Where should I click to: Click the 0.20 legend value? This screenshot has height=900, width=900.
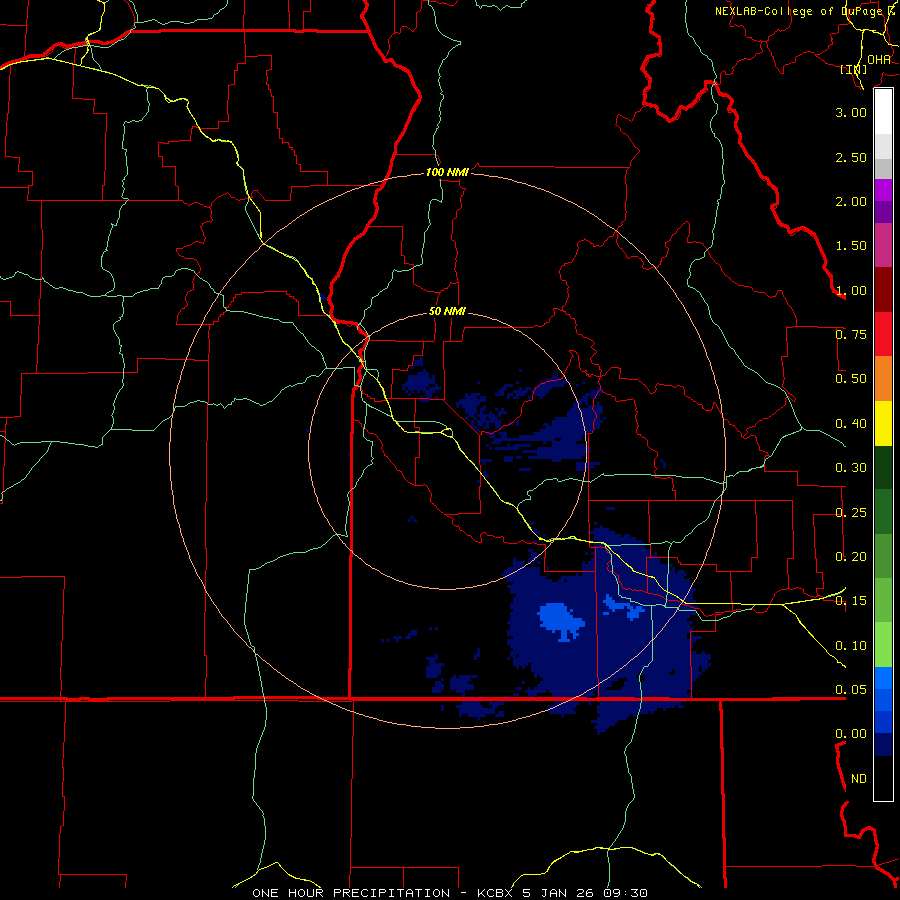tap(851, 557)
